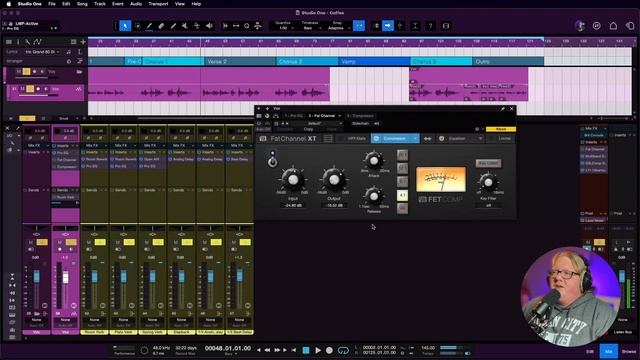Screen dimensions: 640x360
Task: Click the zoom magnifier toolbar icon
Action: tap(247, 26)
